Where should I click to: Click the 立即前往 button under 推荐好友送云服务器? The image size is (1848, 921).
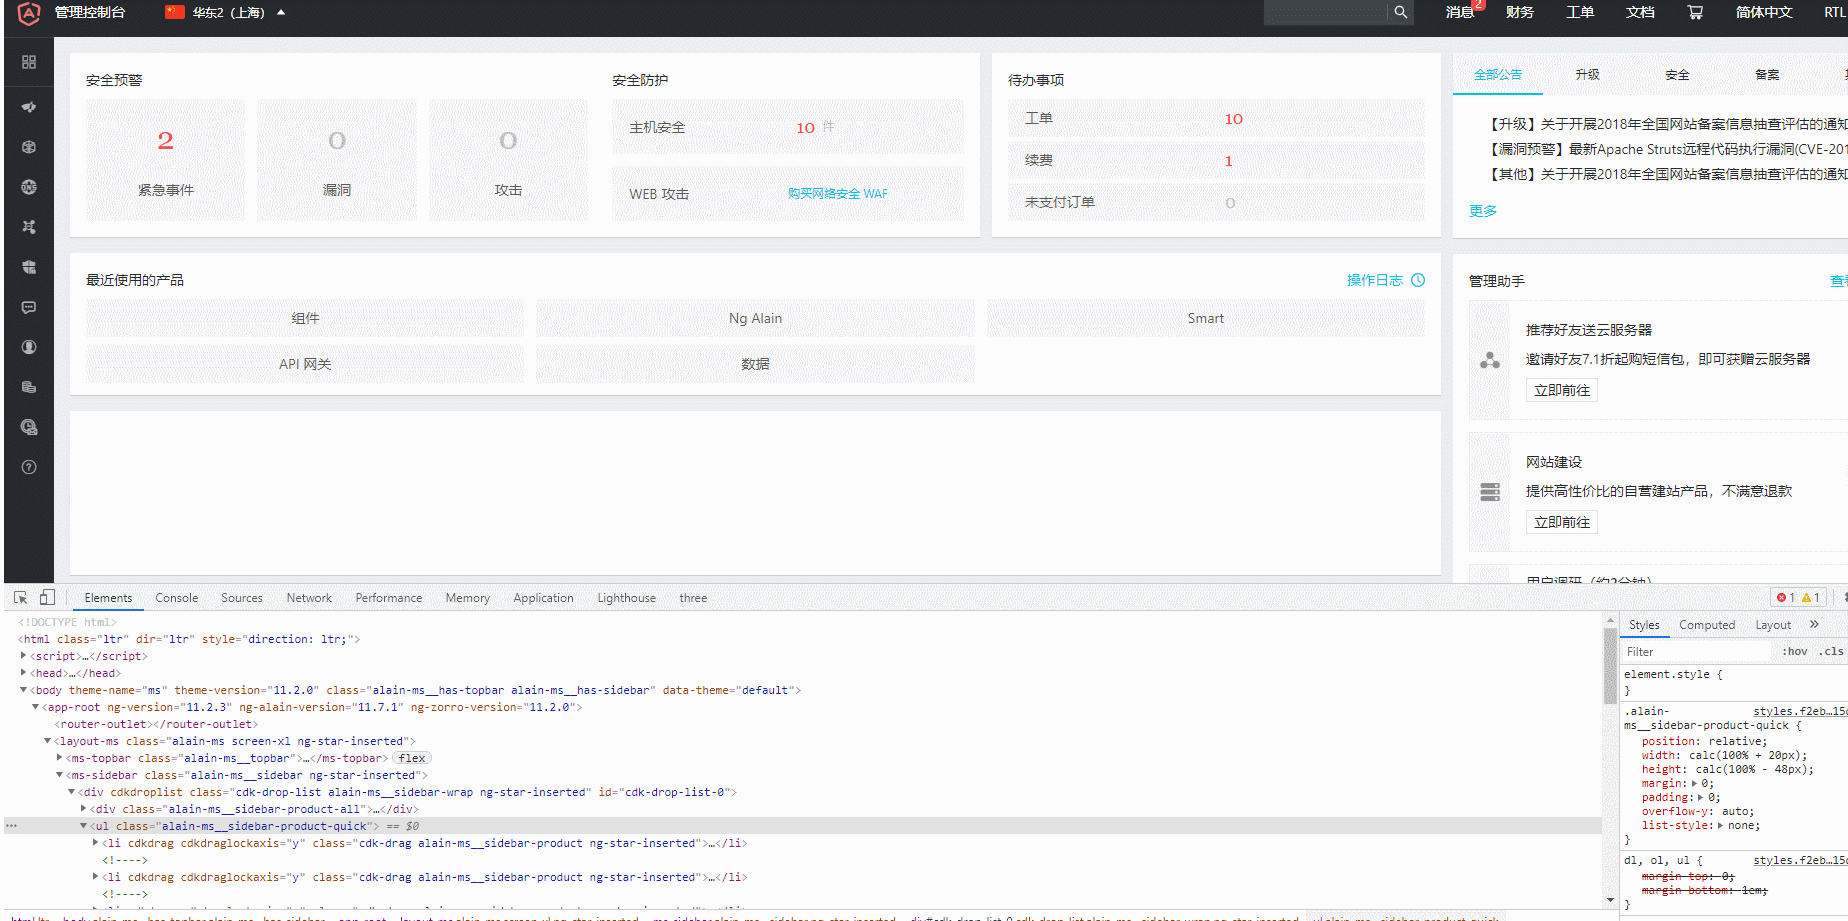1561,390
